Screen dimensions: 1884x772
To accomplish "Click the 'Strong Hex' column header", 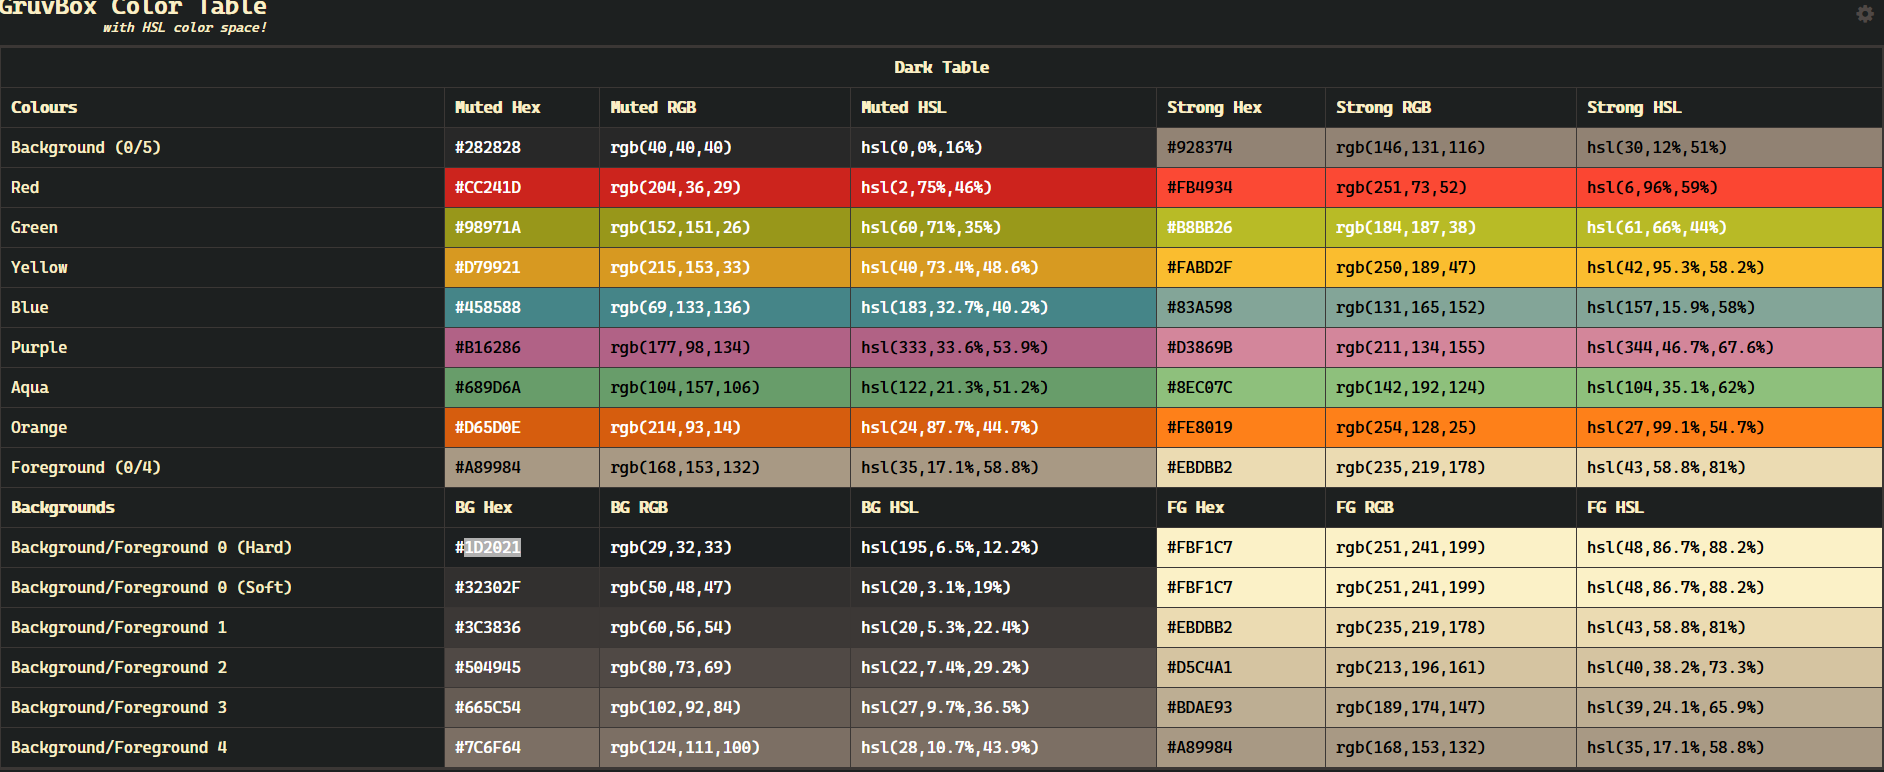I will 1241,107.
